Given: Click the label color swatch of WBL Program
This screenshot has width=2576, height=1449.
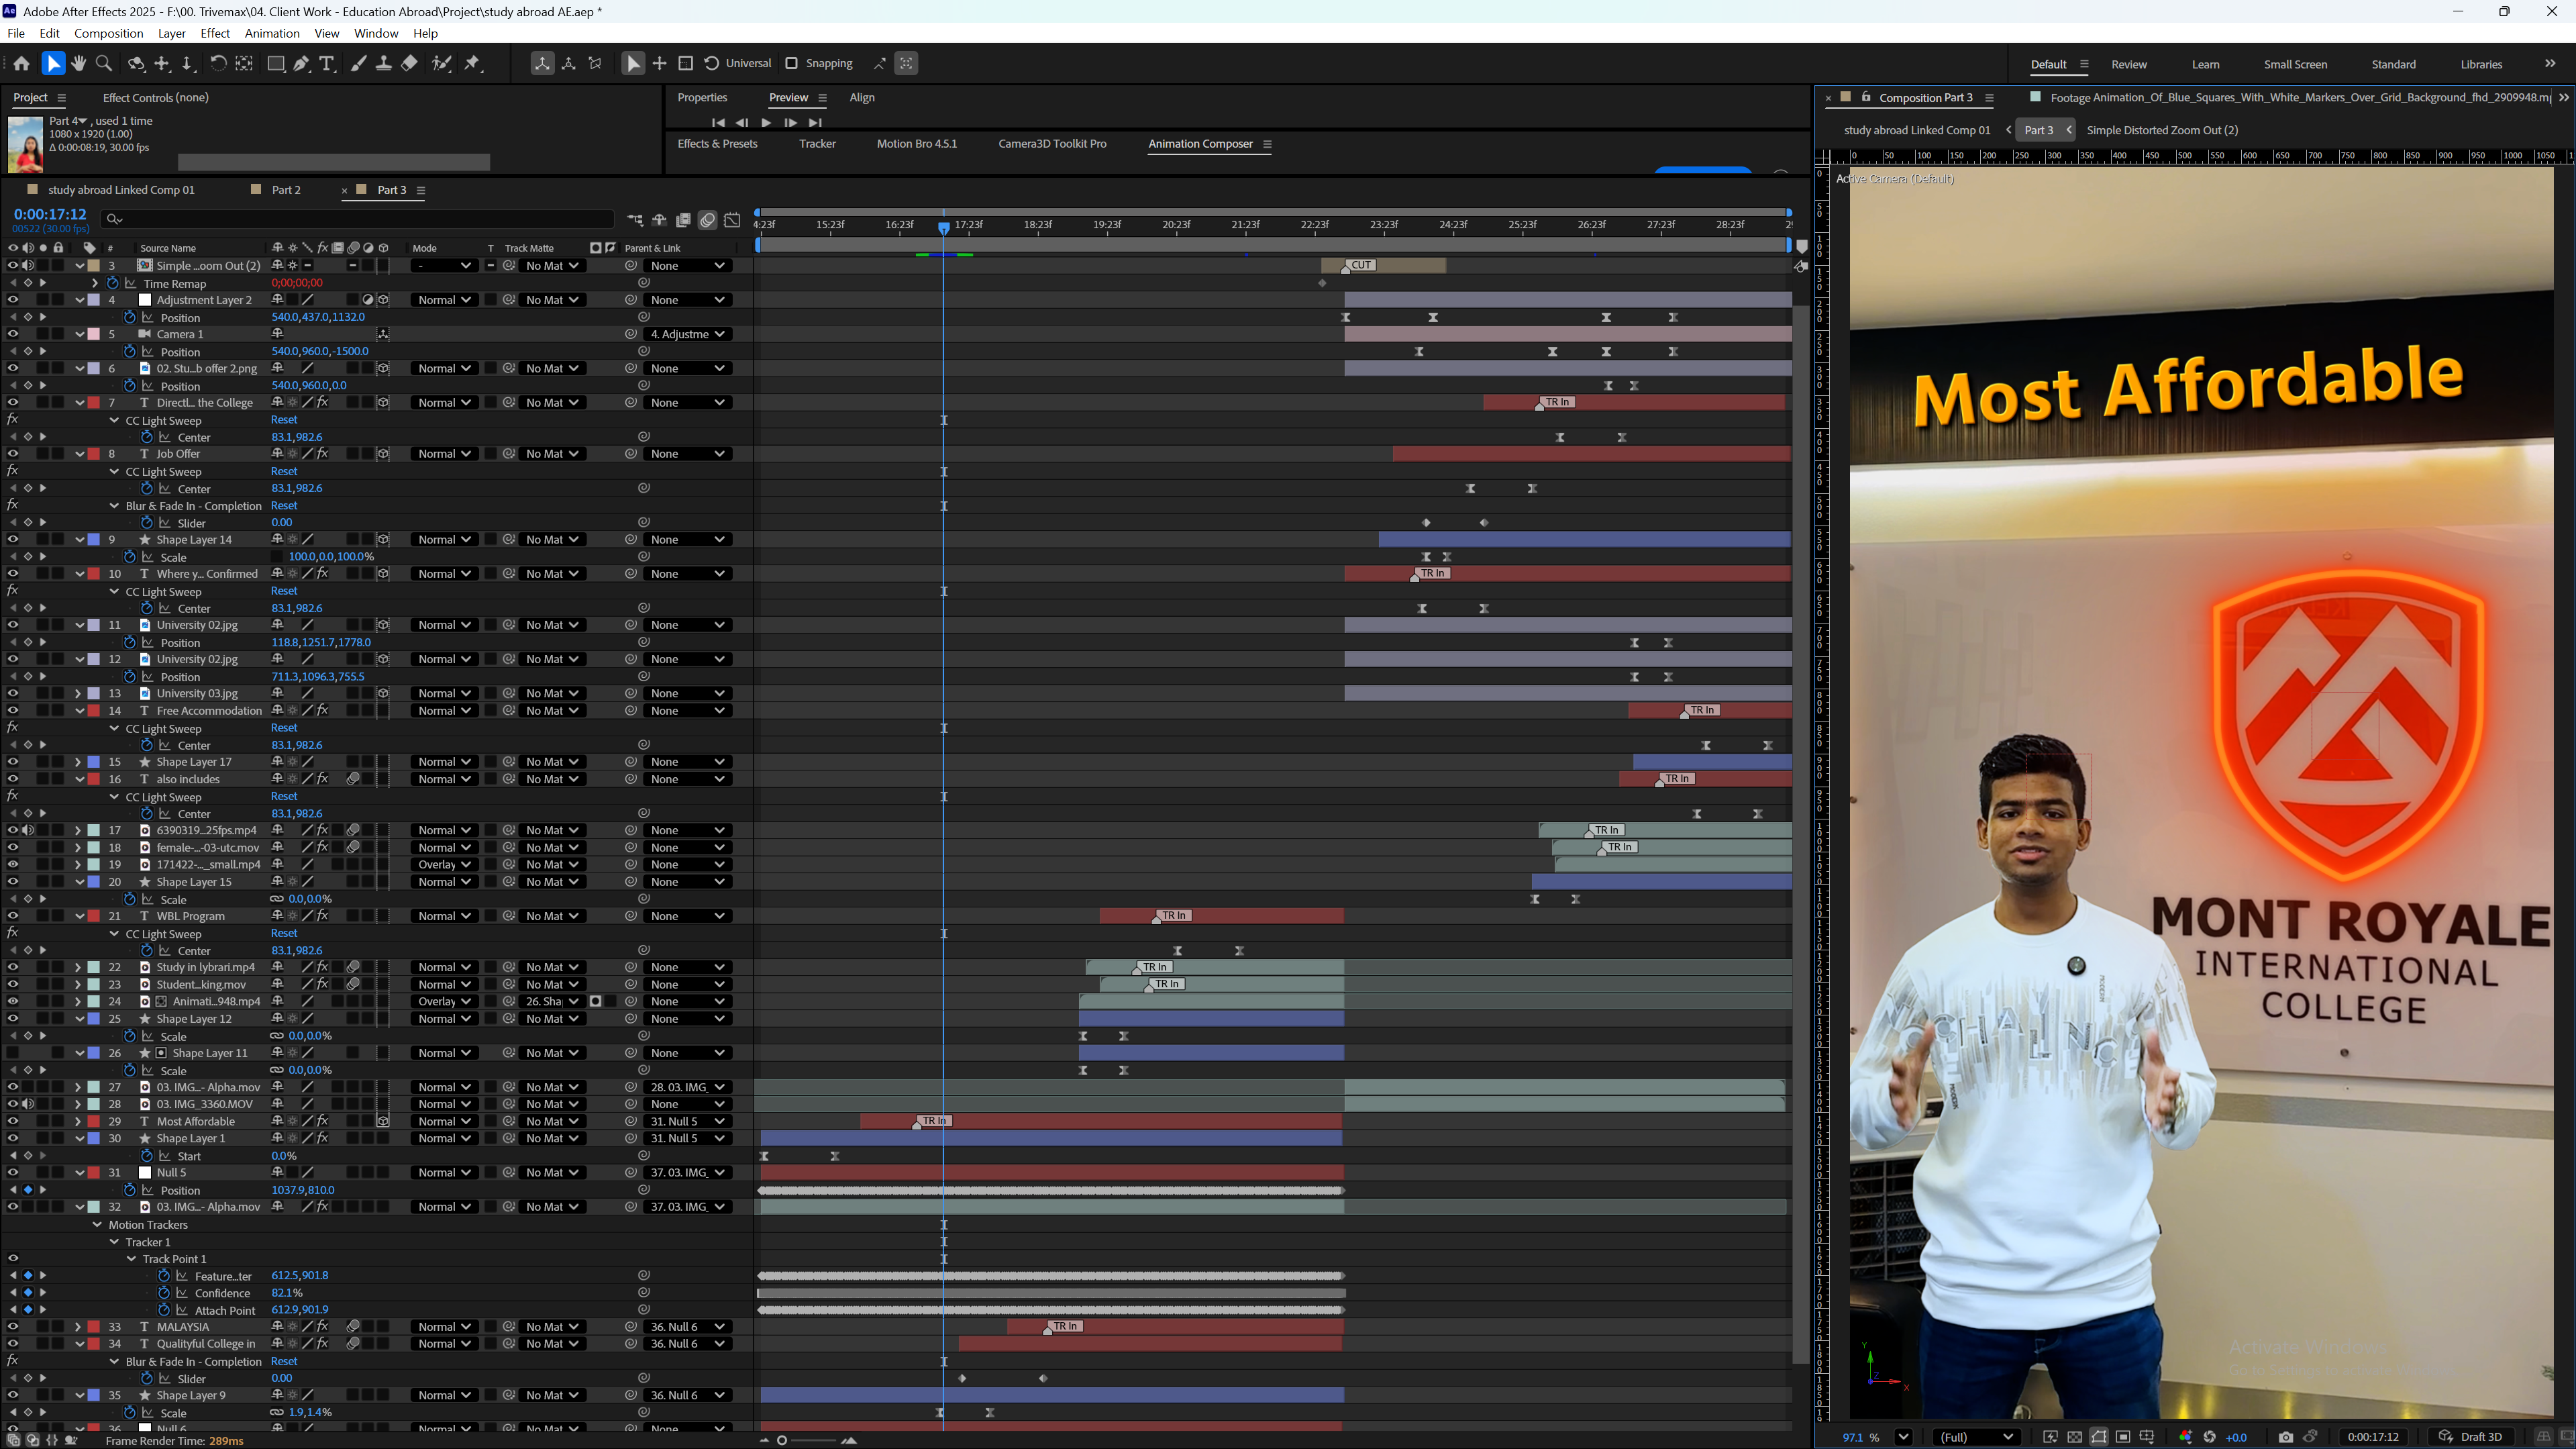Looking at the screenshot, I should [94, 916].
